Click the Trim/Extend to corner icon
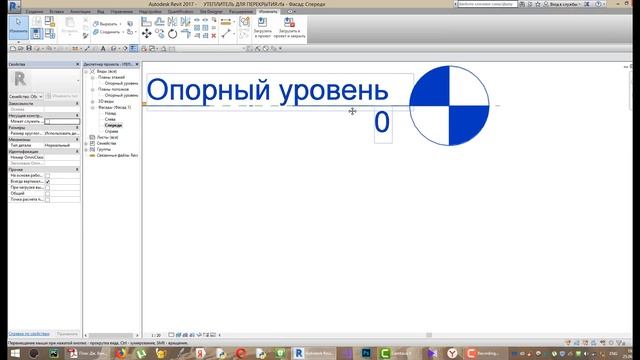This screenshot has height=360, width=640. pyautogui.click(x=186, y=34)
